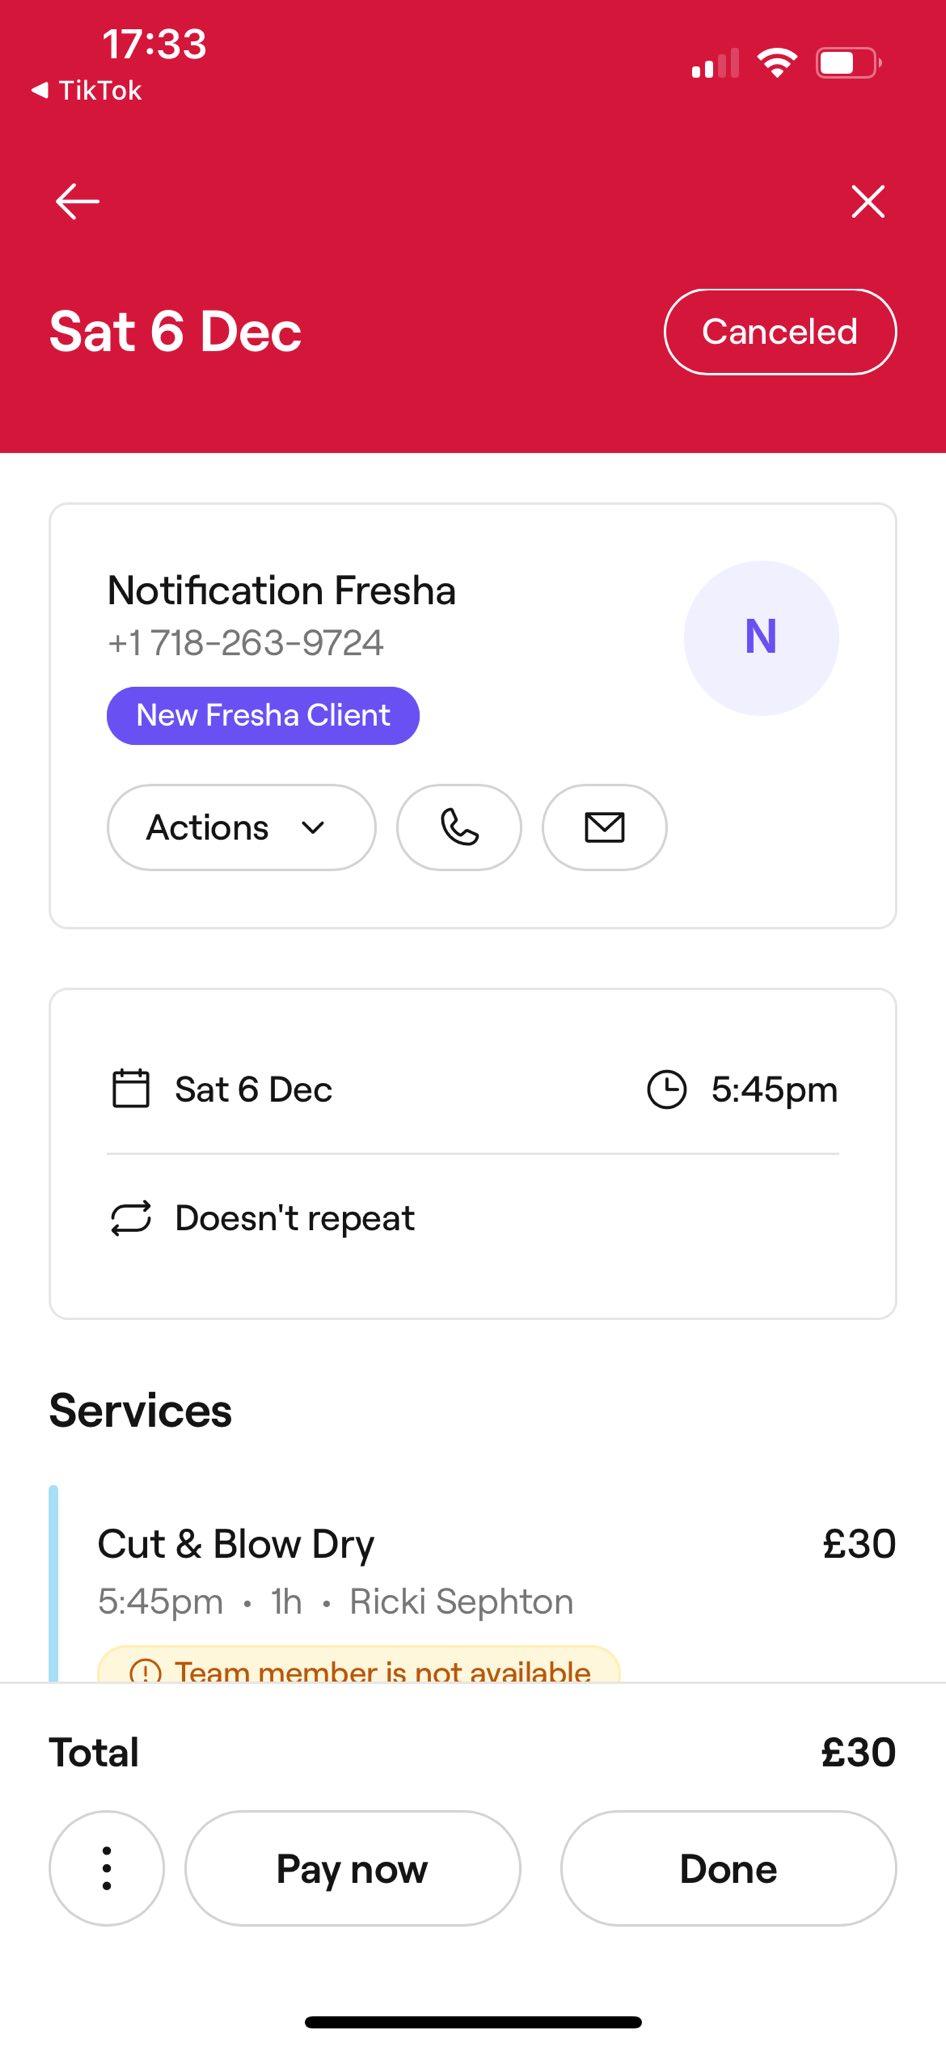The width and height of the screenshot is (946, 2048).
Task: Tap the Done button
Action: tap(728, 1868)
